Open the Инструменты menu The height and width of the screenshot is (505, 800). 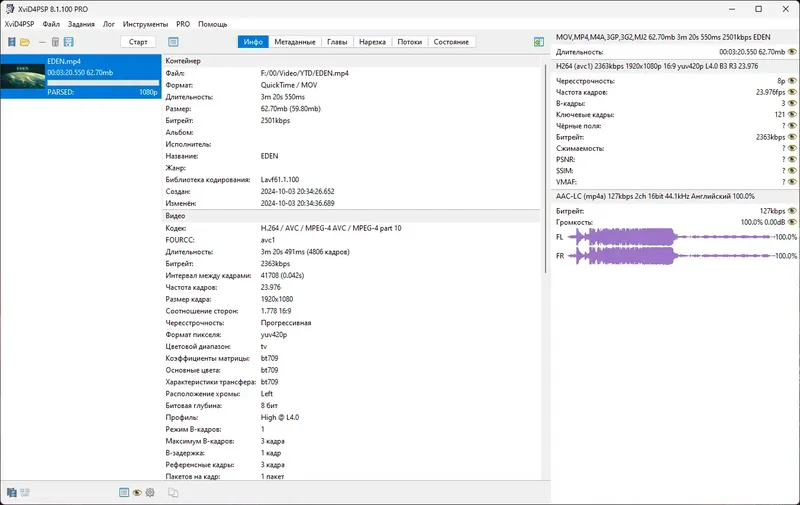[145, 24]
